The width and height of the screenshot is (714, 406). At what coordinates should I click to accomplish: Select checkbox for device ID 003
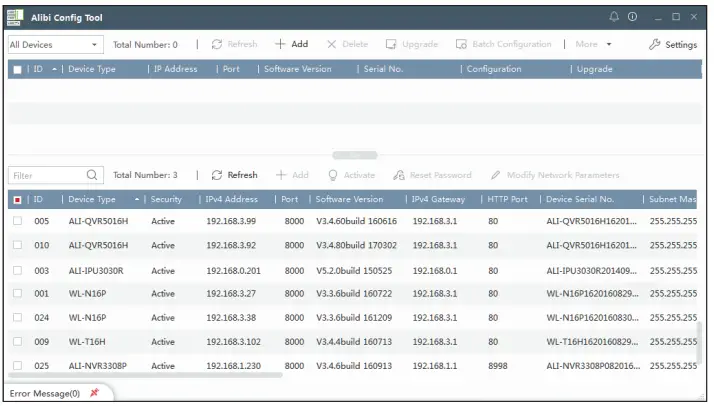[17, 270]
